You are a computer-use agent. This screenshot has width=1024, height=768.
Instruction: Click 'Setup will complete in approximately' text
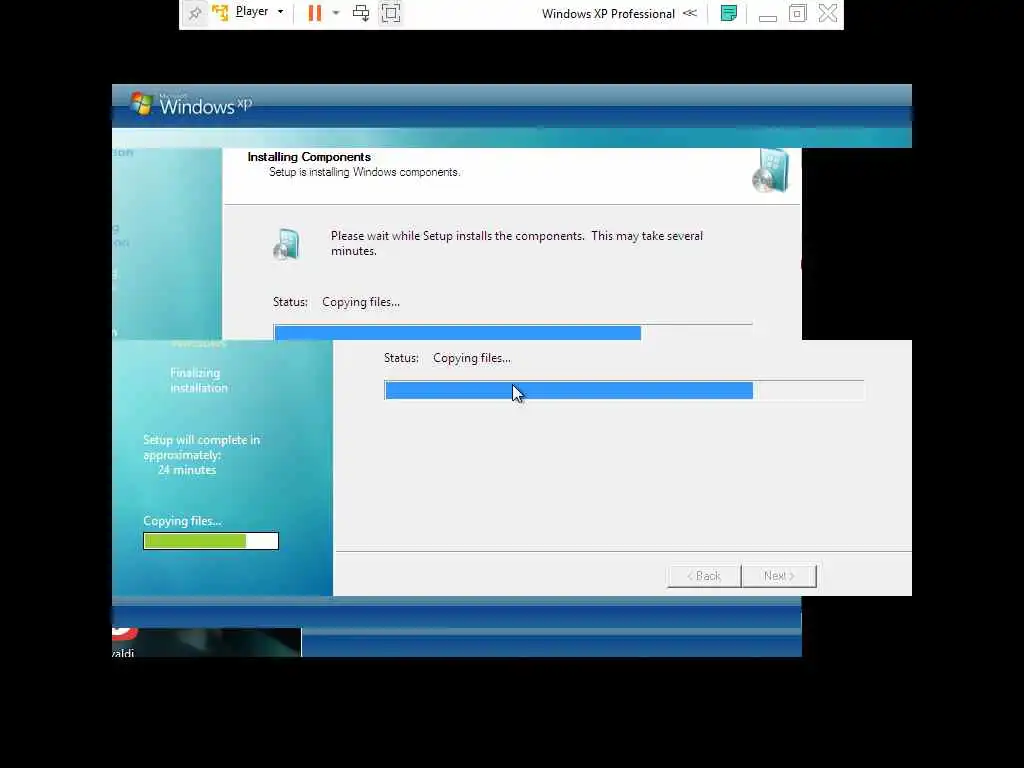click(x=201, y=447)
